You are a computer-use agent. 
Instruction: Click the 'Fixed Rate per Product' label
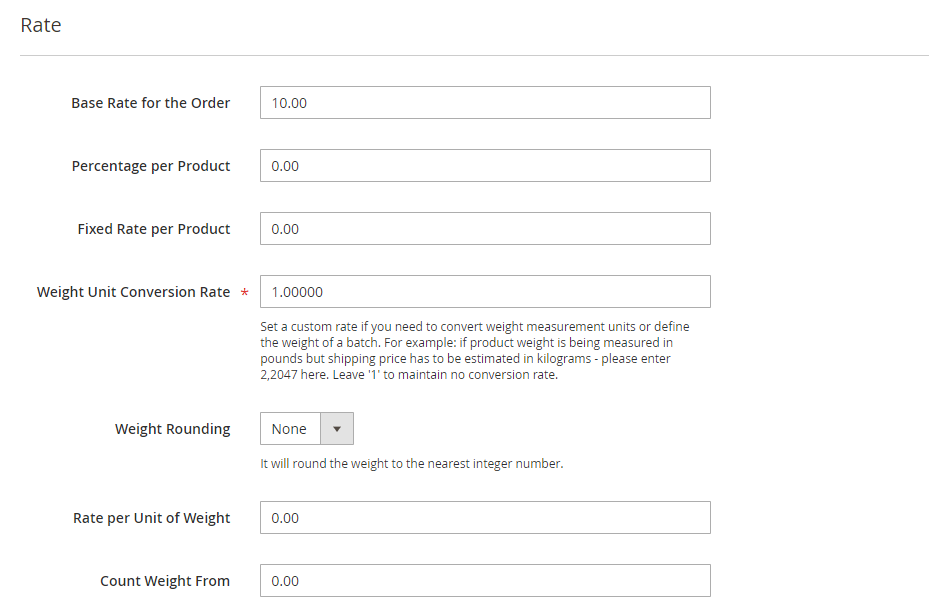coord(153,229)
